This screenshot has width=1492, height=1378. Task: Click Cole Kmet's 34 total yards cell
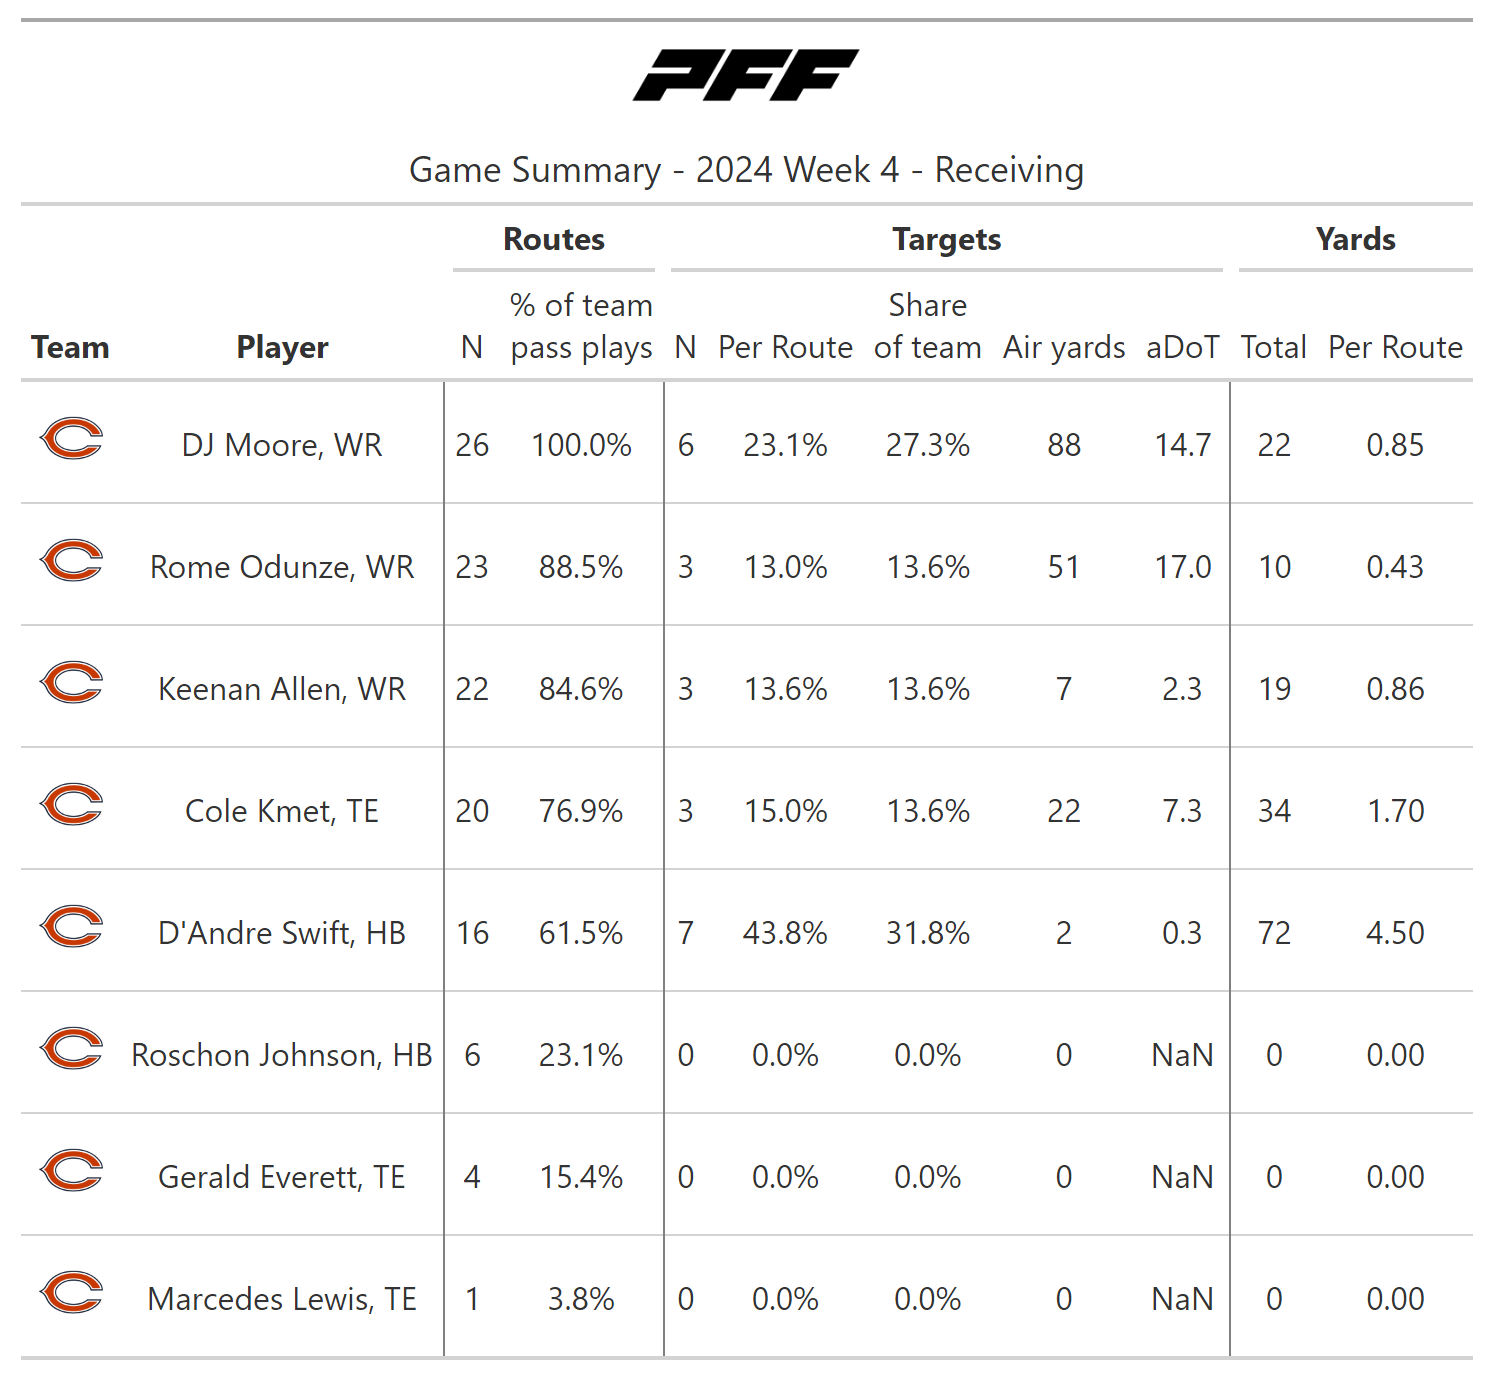(x=1274, y=811)
